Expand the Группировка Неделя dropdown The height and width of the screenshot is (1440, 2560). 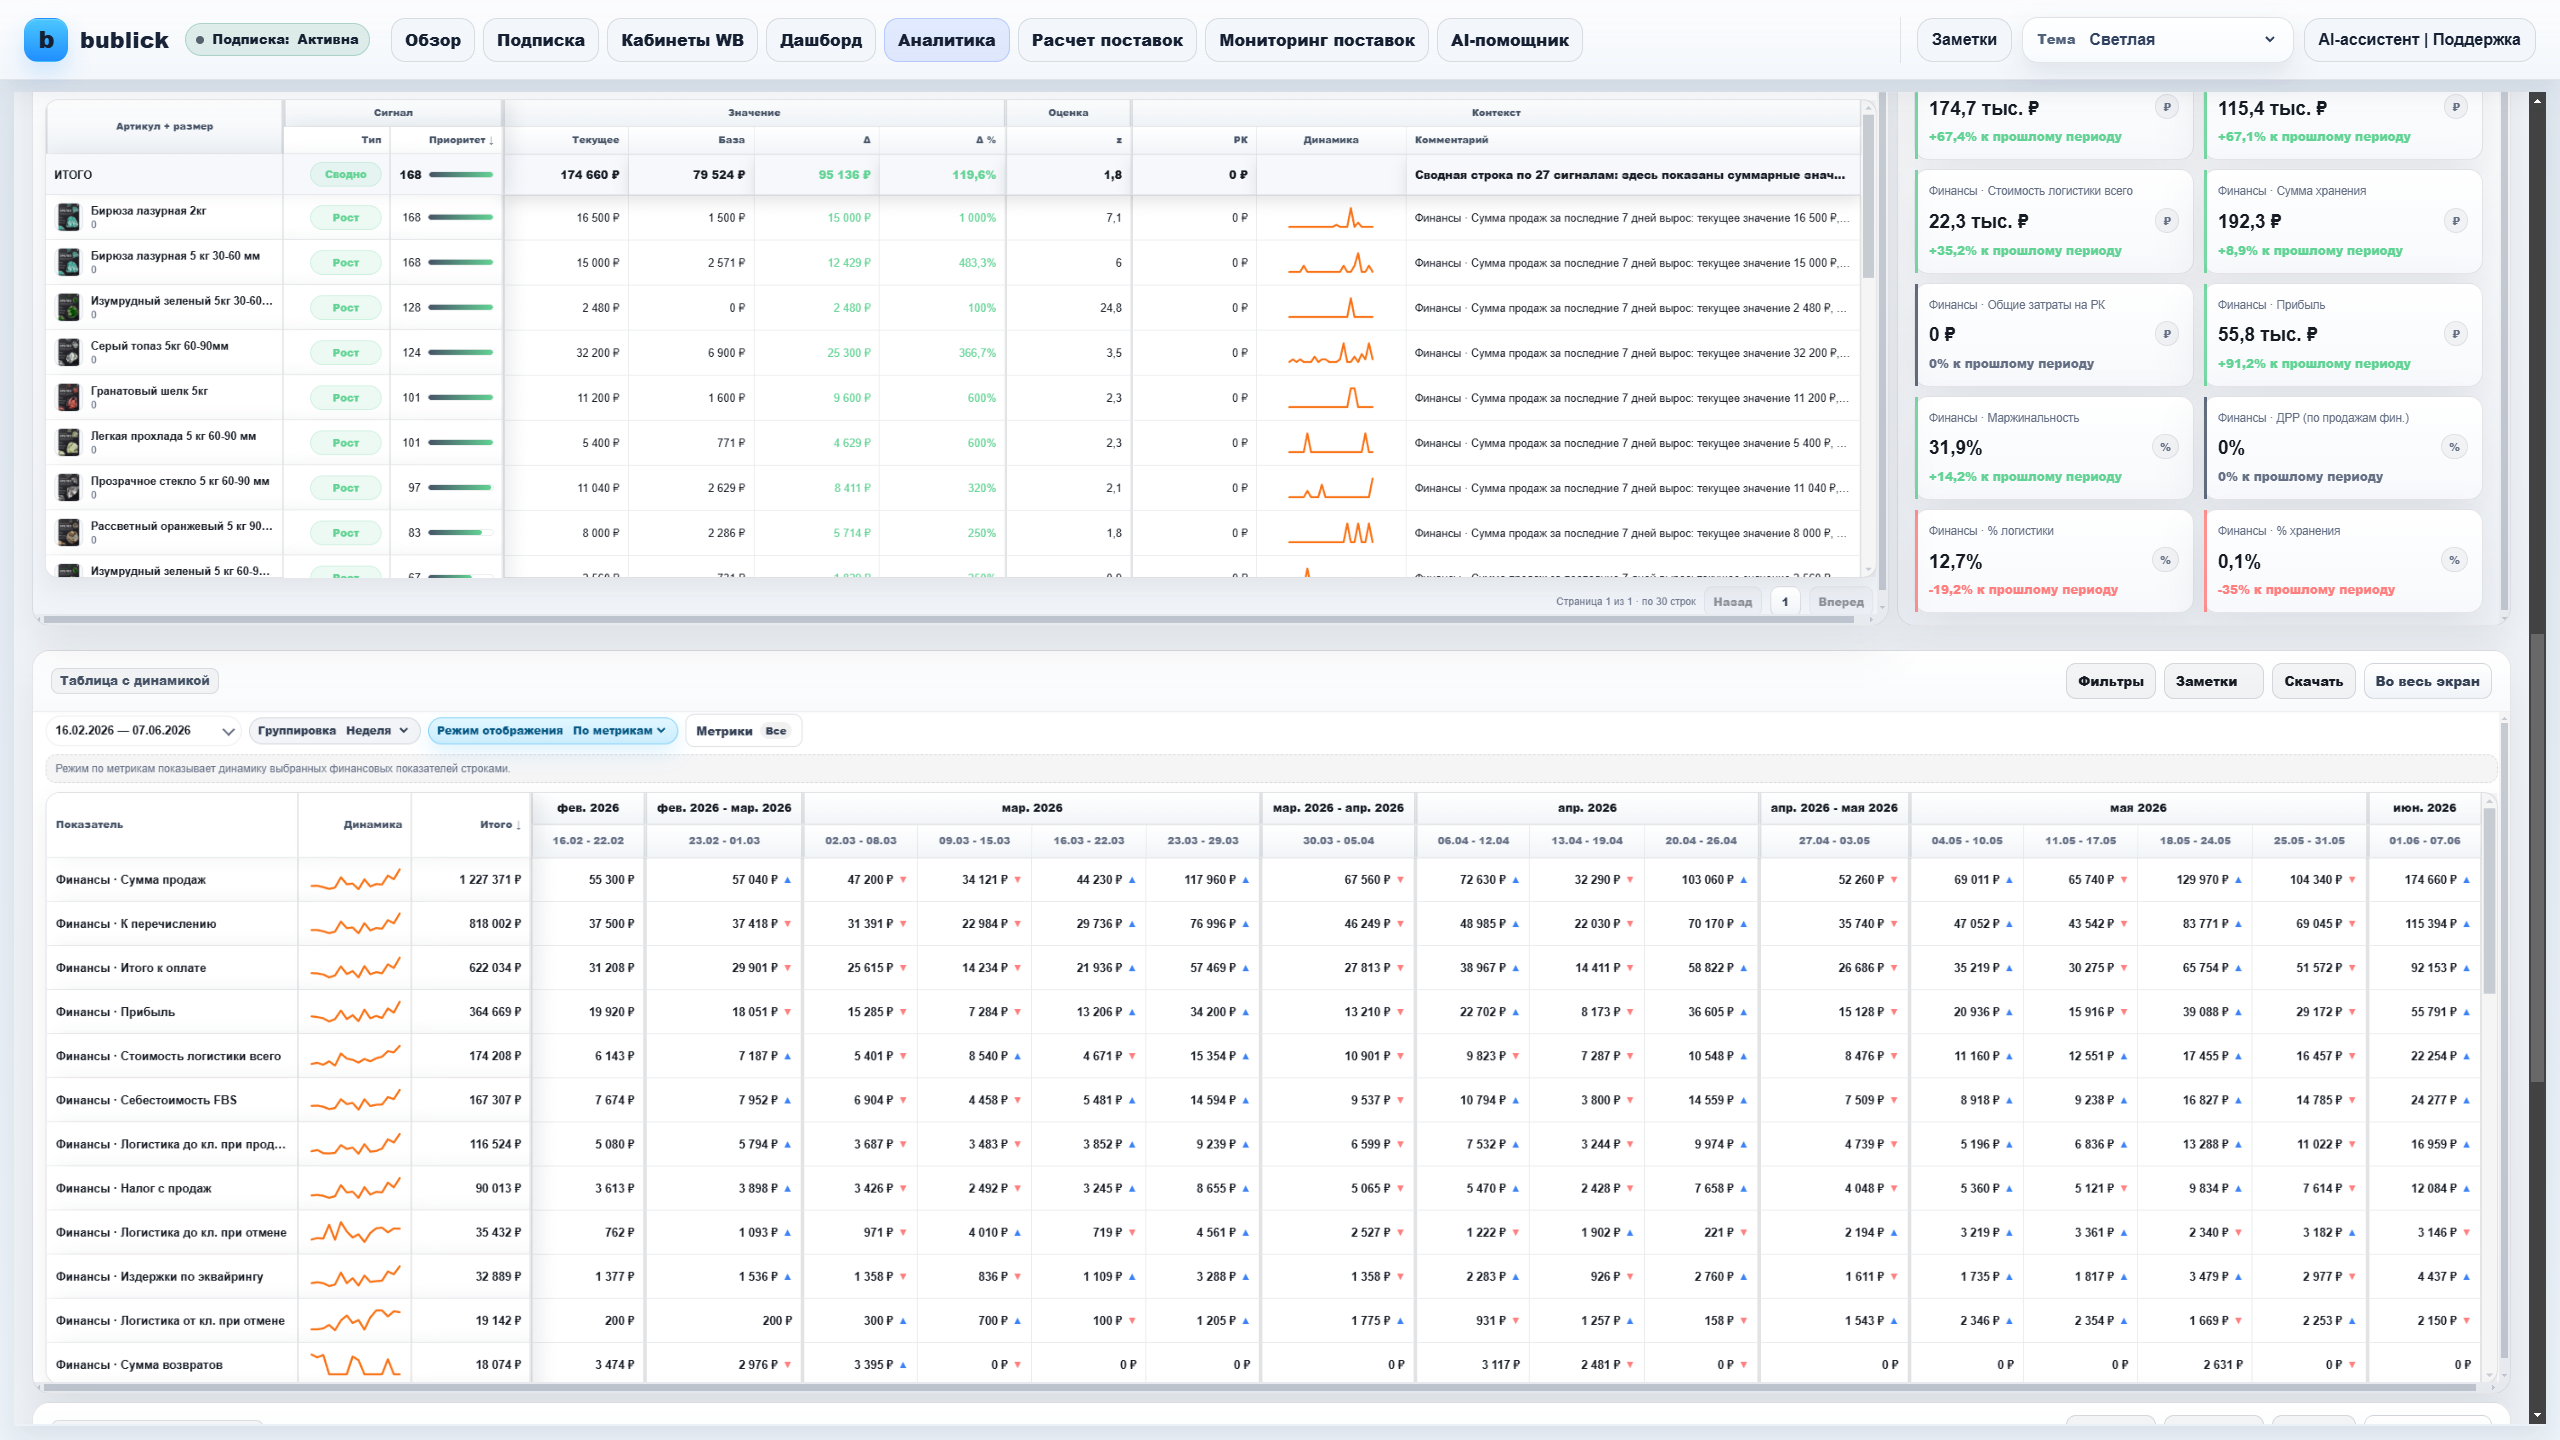[334, 731]
